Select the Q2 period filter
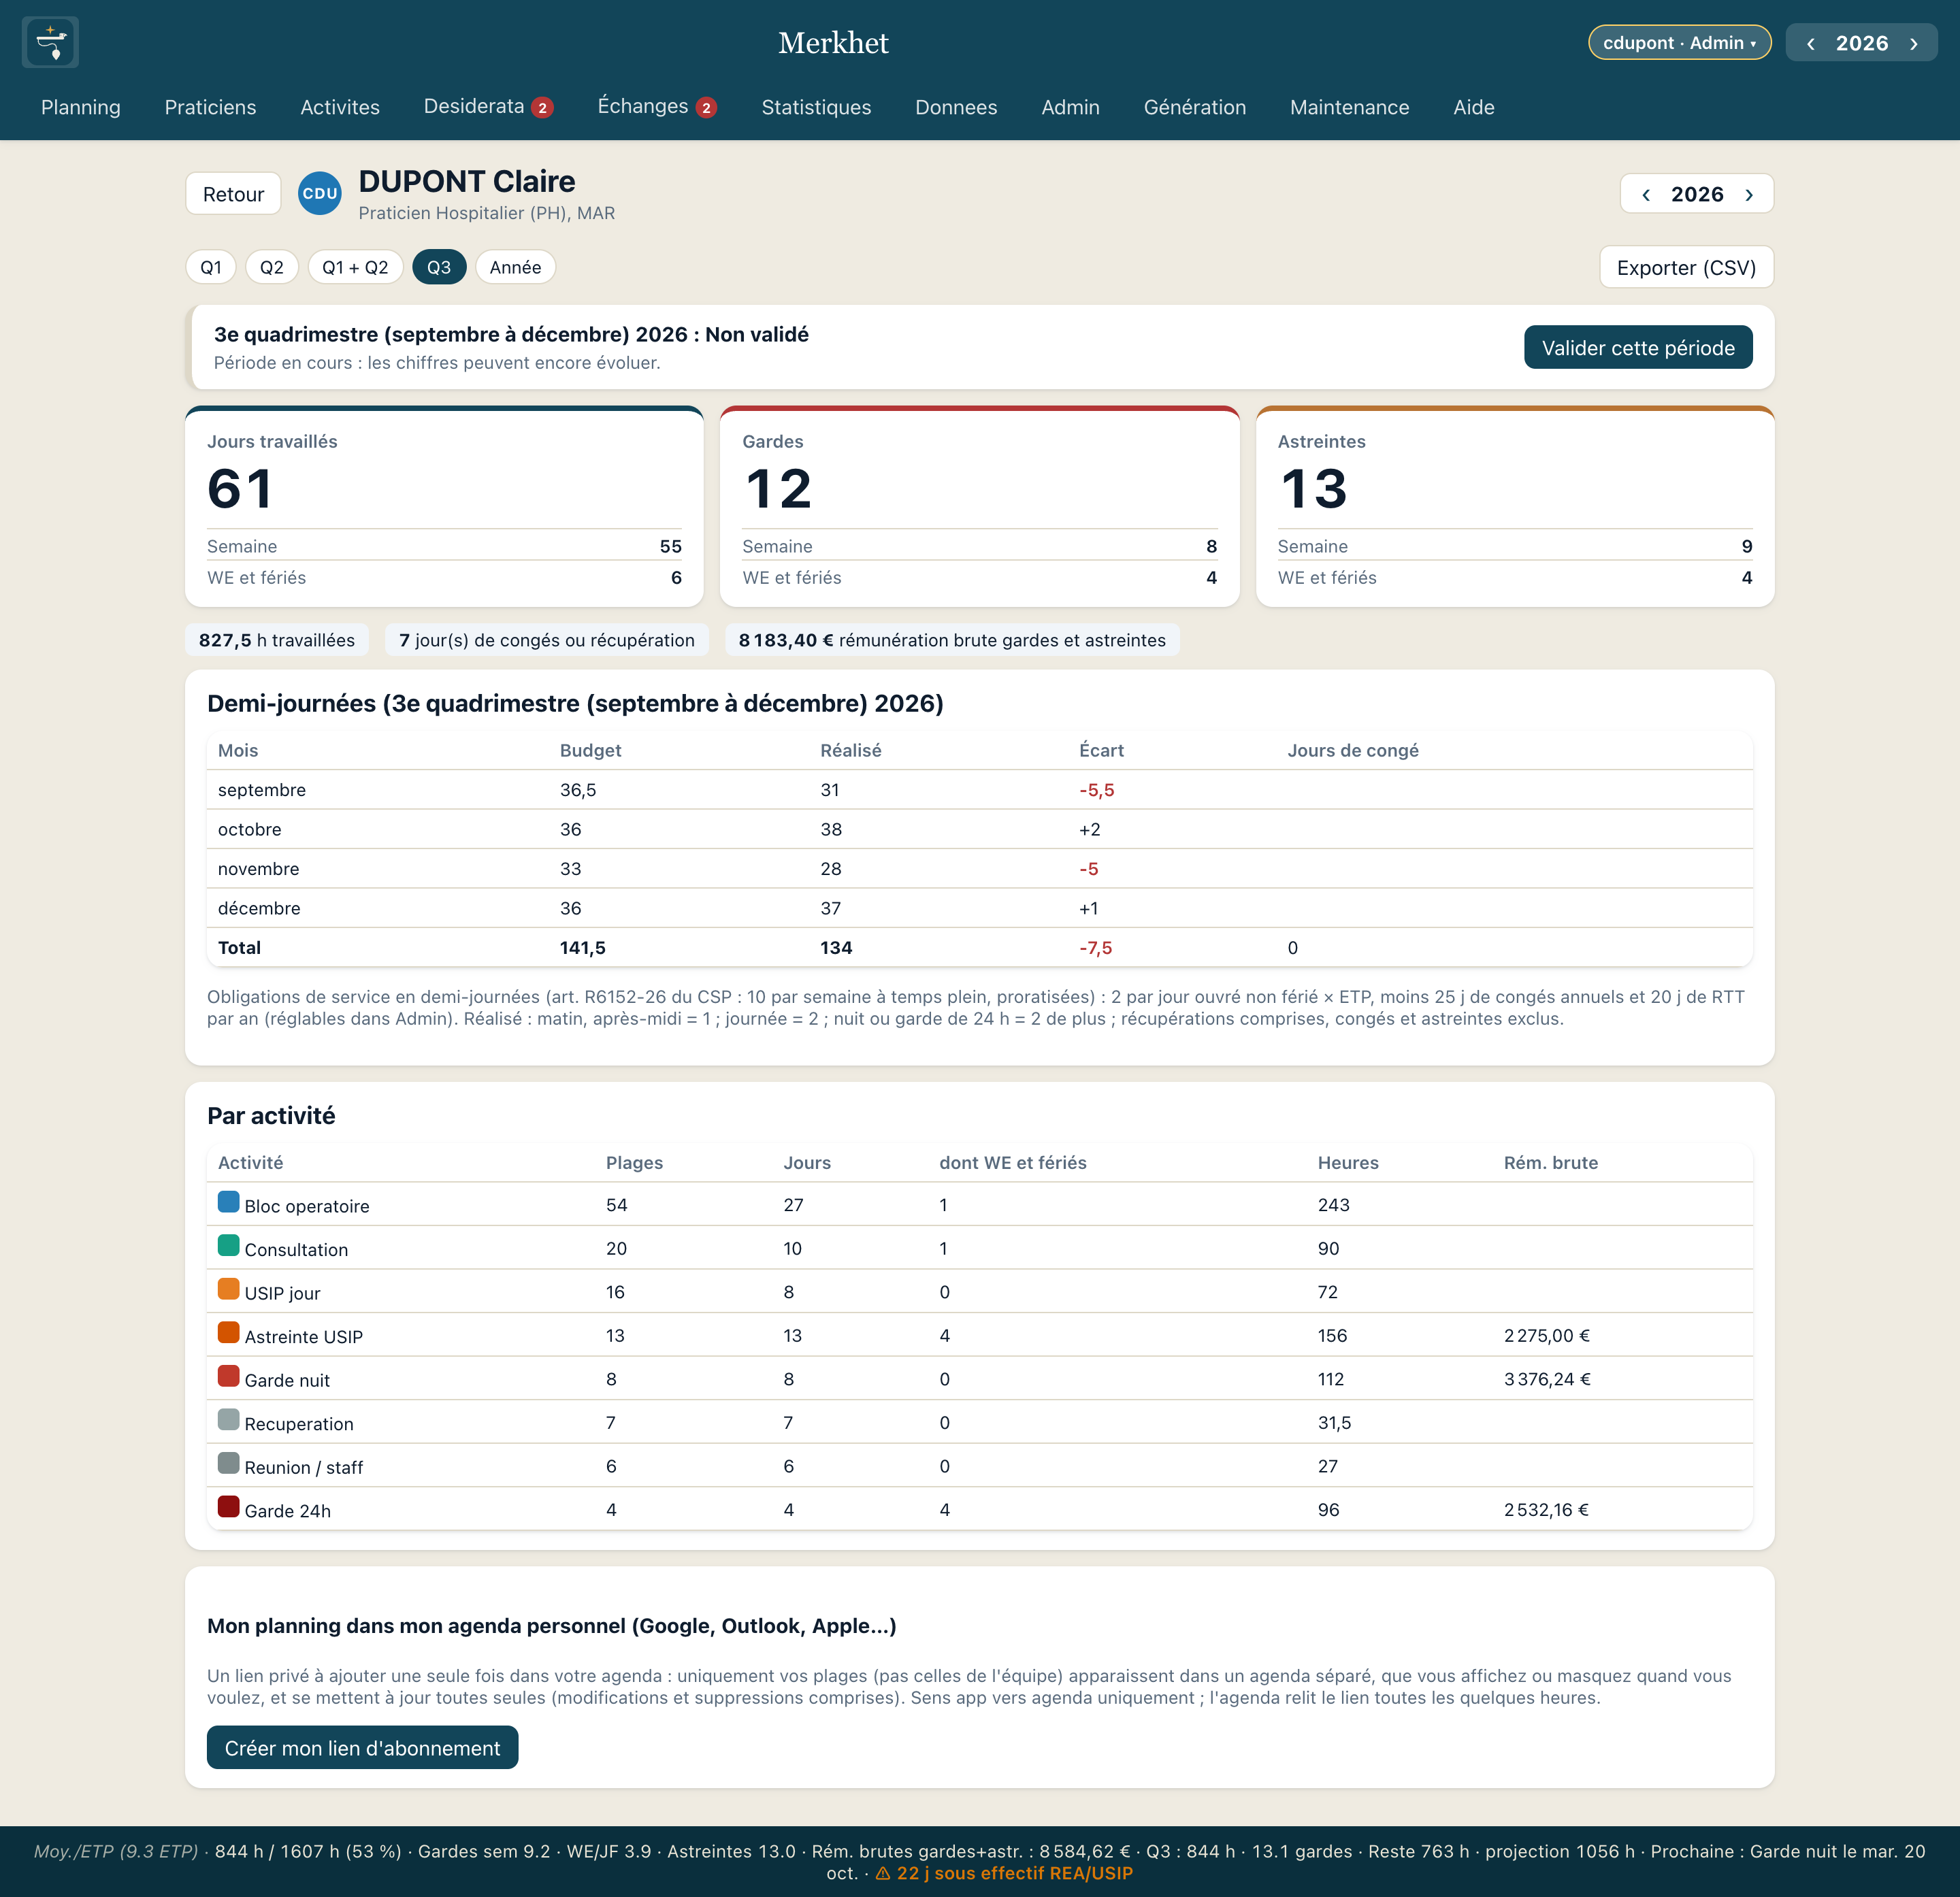Image resolution: width=1960 pixels, height=1897 pixels. tap(272, 267)
